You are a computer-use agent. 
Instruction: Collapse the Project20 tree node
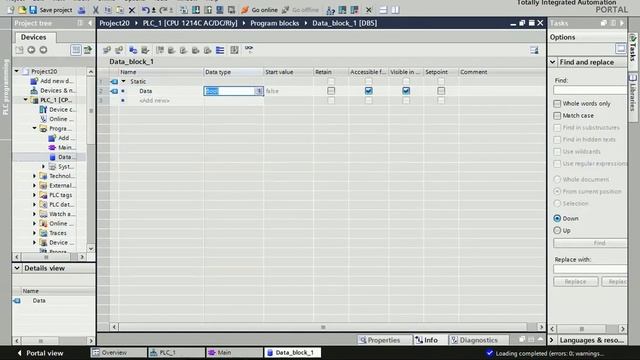click(x=17, y=71)
